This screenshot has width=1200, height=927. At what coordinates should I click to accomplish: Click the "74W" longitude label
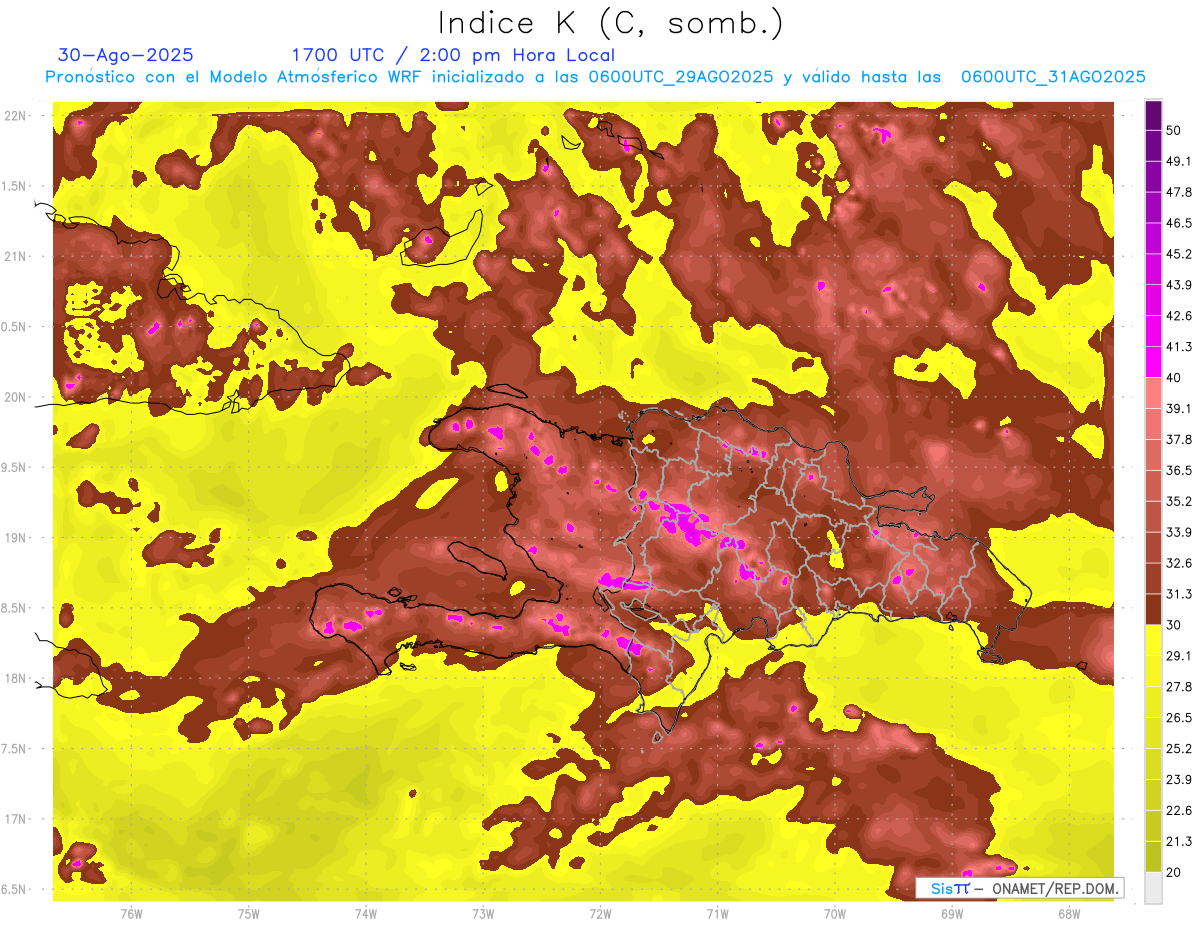coord(365,913)
